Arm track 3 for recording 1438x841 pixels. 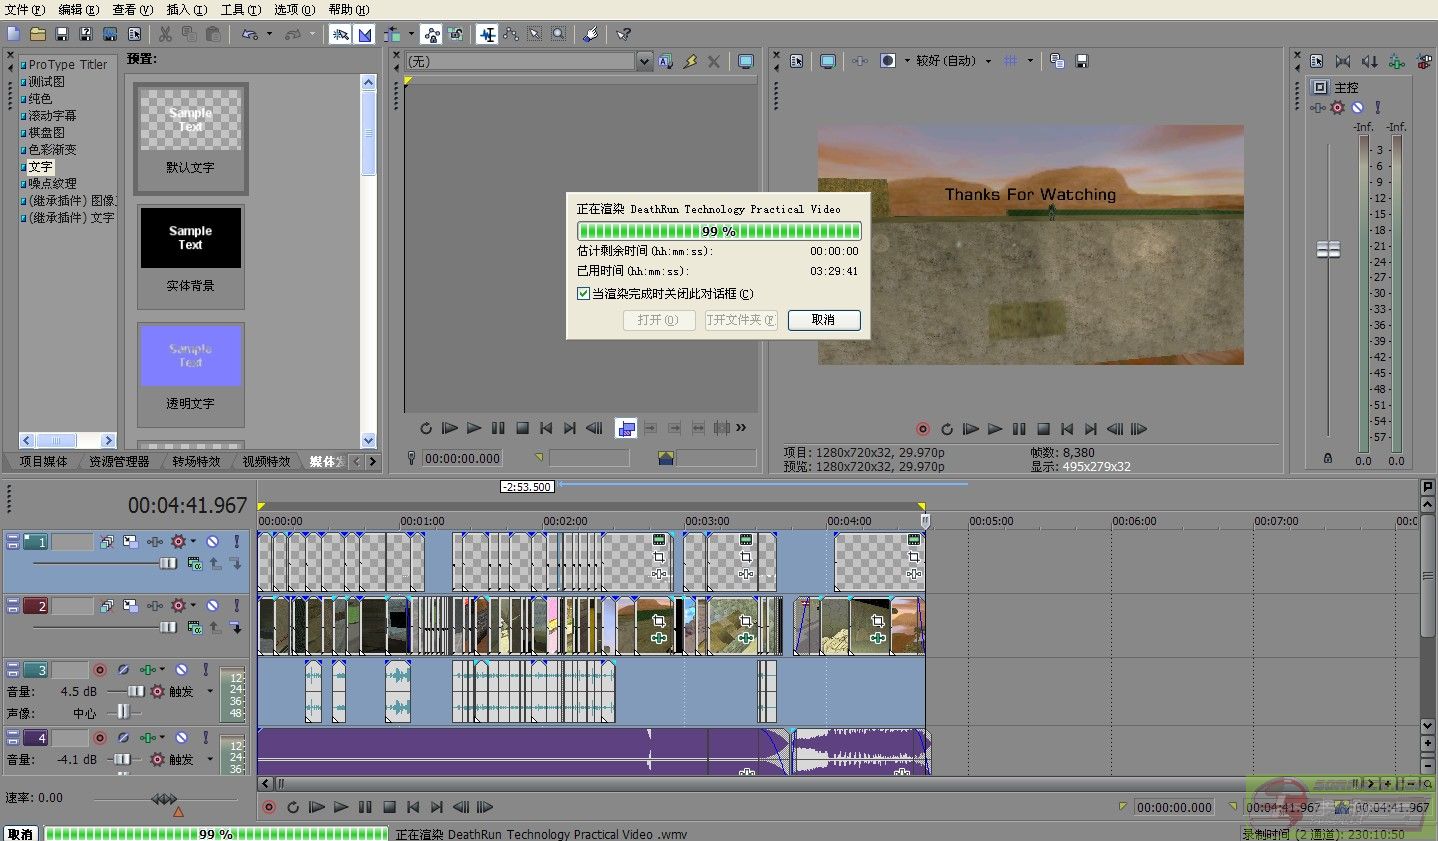pos(100,669)
